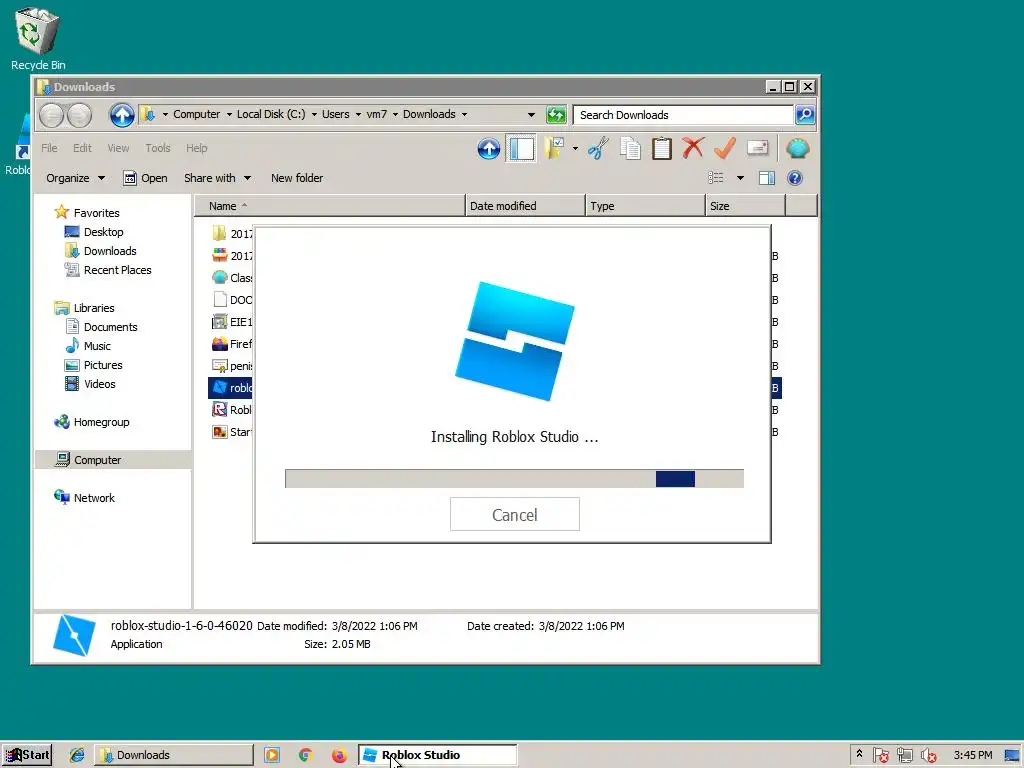Click the Classic Shell settings icon

pyautogui.click(x=797, y=149)
